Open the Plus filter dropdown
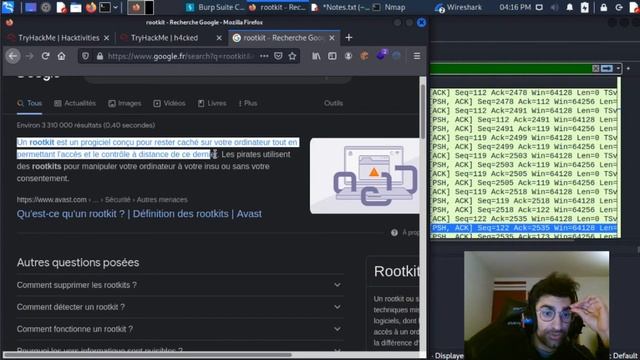The height and width of the screenshot is (360, 640). (x=248, y=104)
